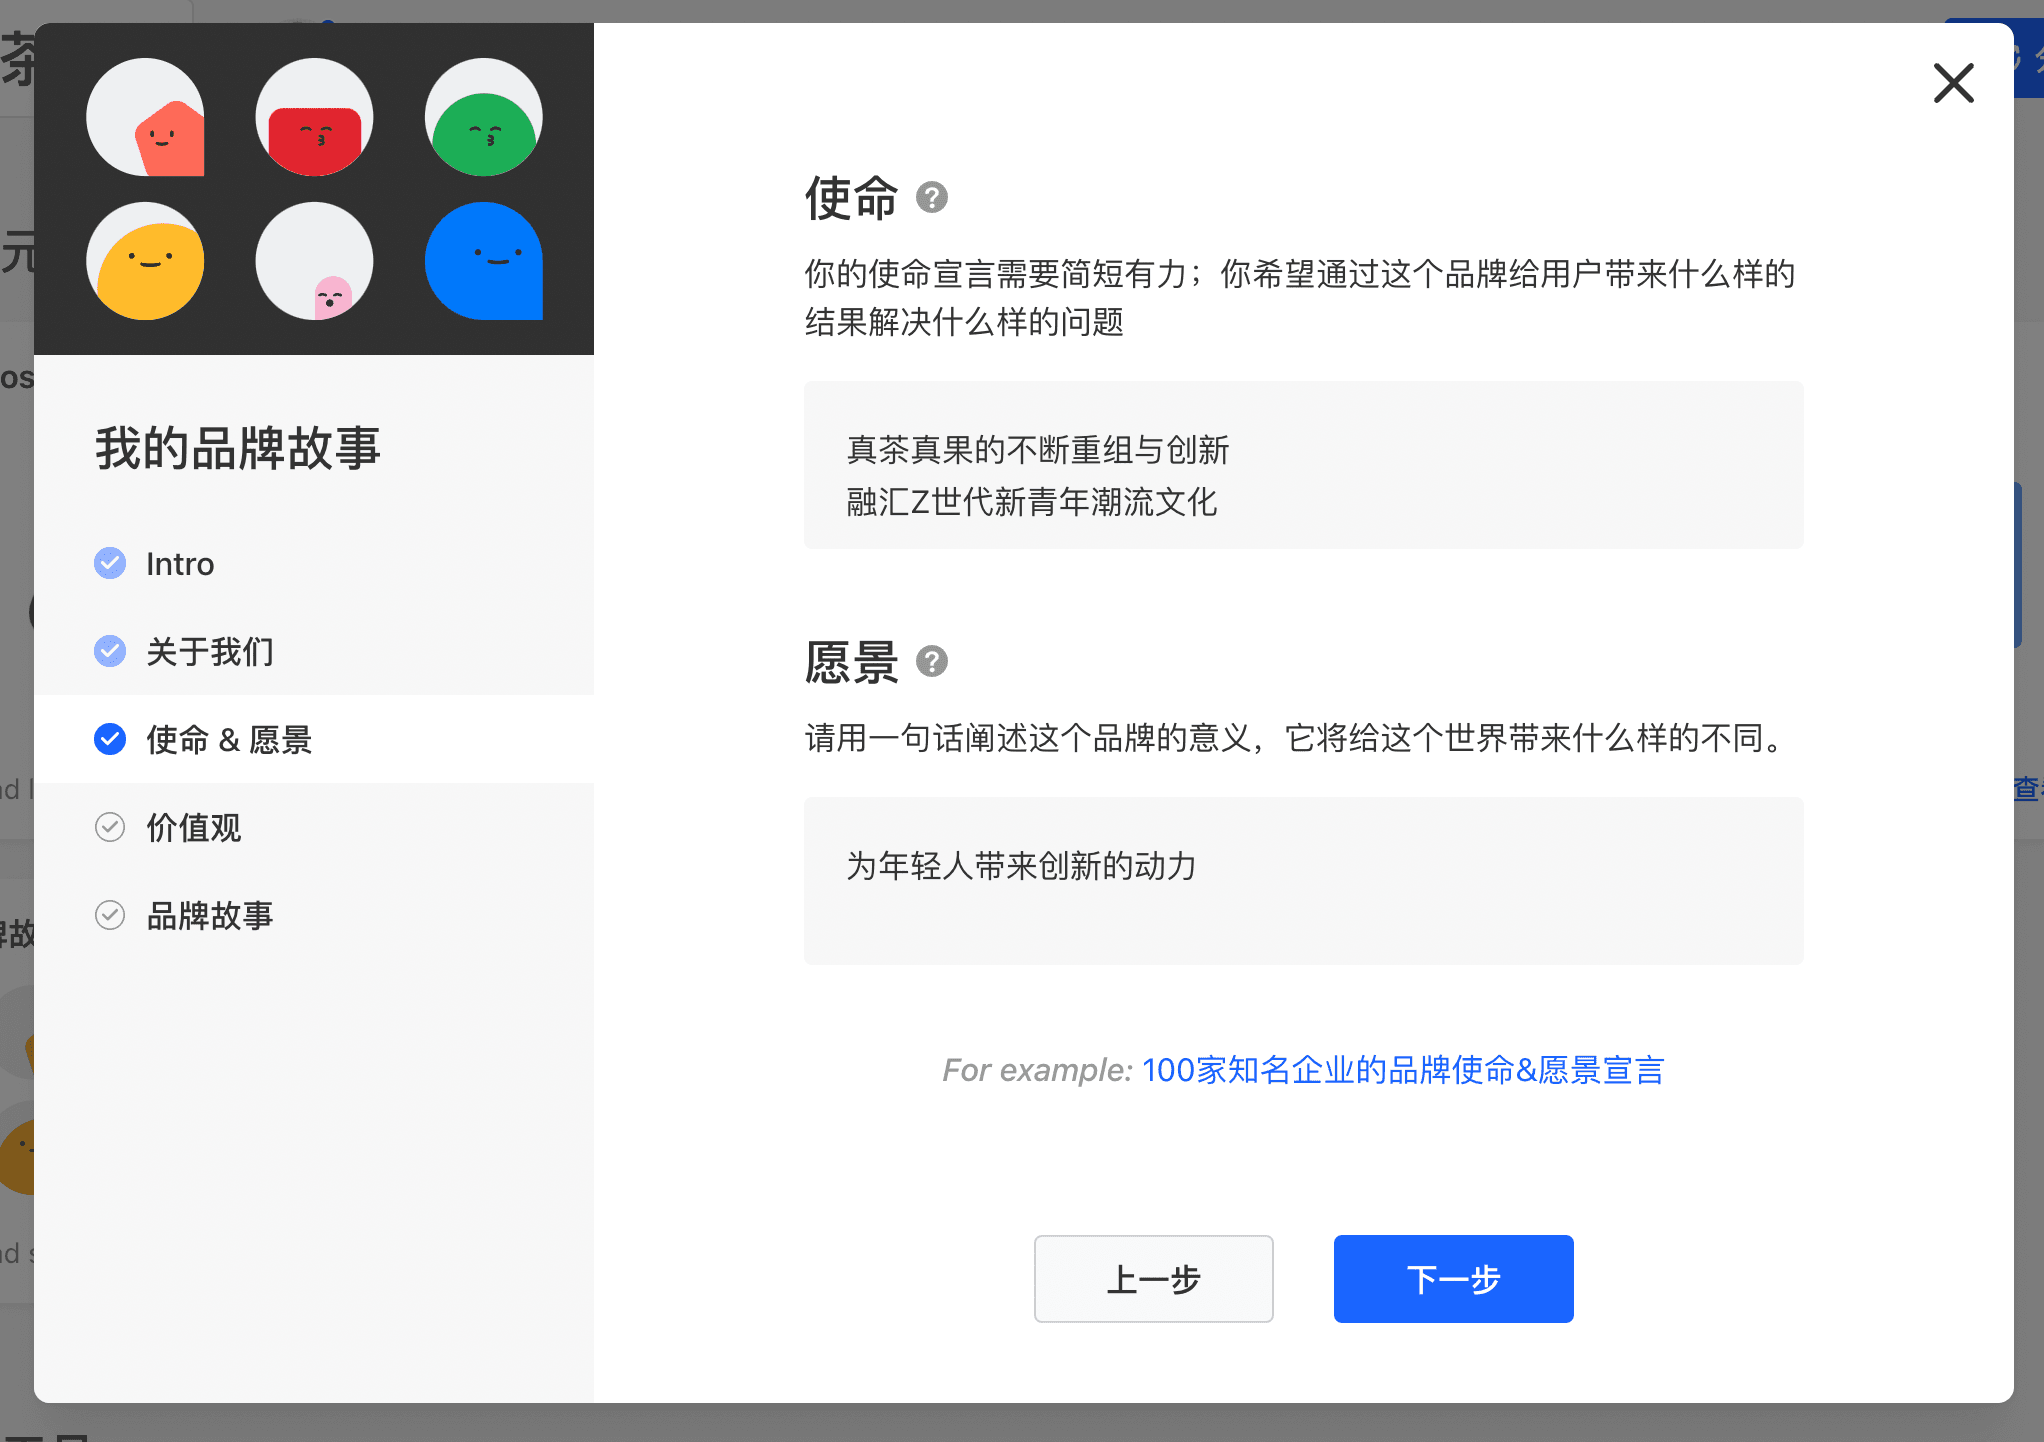Select the blue smiling blob avatar
Screen dimensions: 2044x1442
click(483, 261)
